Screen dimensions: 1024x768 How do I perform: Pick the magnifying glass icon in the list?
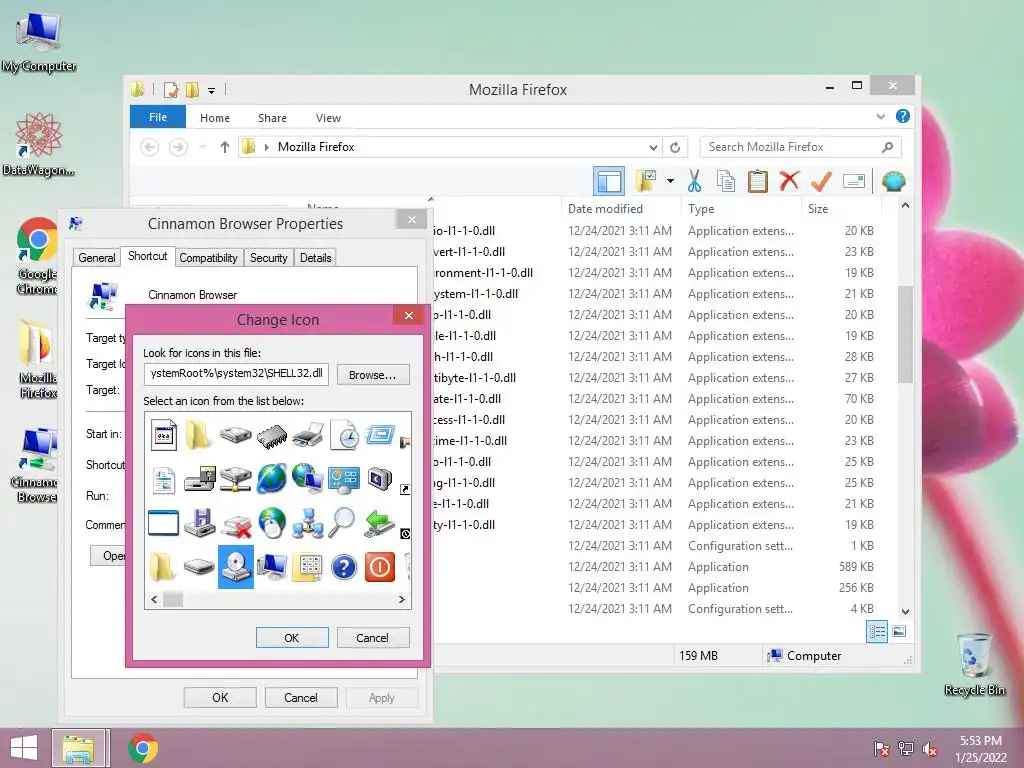tap(342, 522)
